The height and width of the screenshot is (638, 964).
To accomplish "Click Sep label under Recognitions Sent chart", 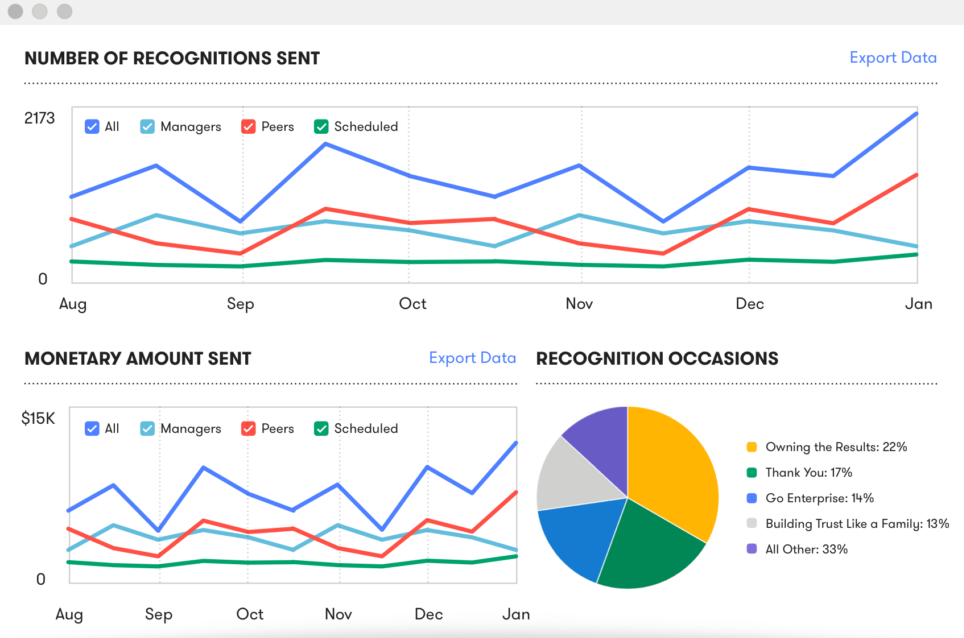I will click(x=240, y=304).
